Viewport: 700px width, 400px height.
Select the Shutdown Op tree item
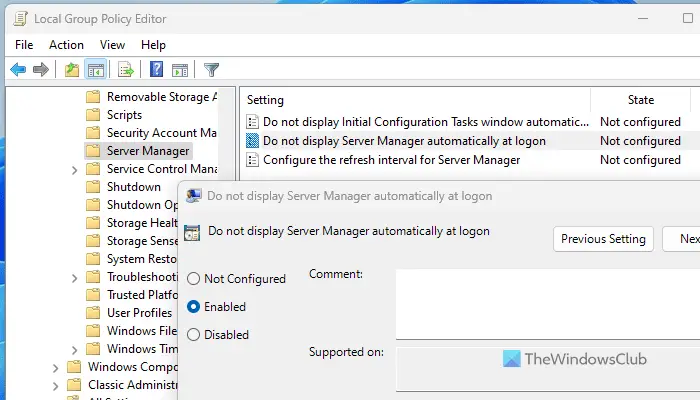[142, 204]
